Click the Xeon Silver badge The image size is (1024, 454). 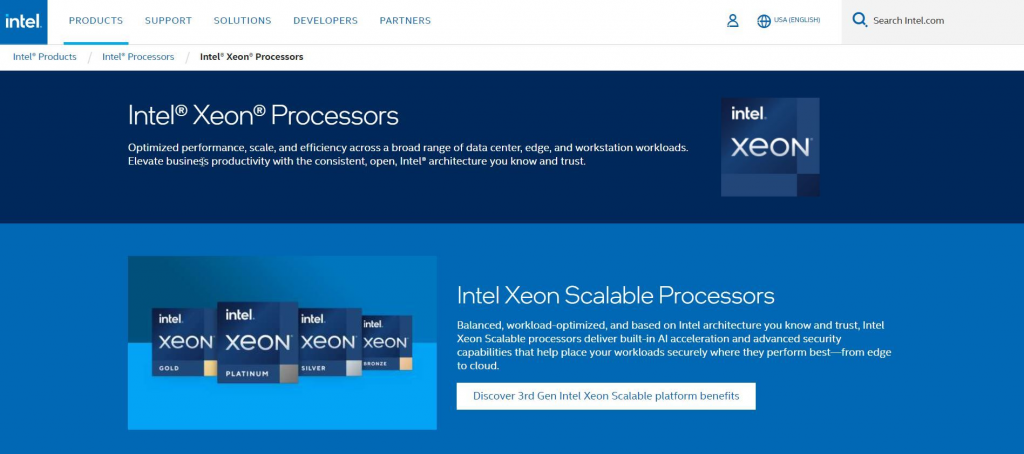click(330, 342)
